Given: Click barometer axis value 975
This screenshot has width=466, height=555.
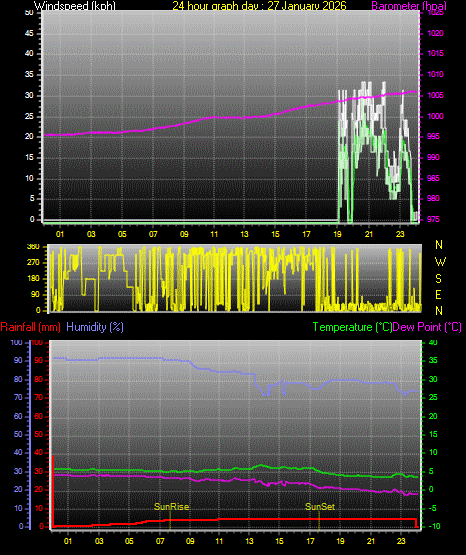Looking at the screenshot, I should tap(433, 219).
